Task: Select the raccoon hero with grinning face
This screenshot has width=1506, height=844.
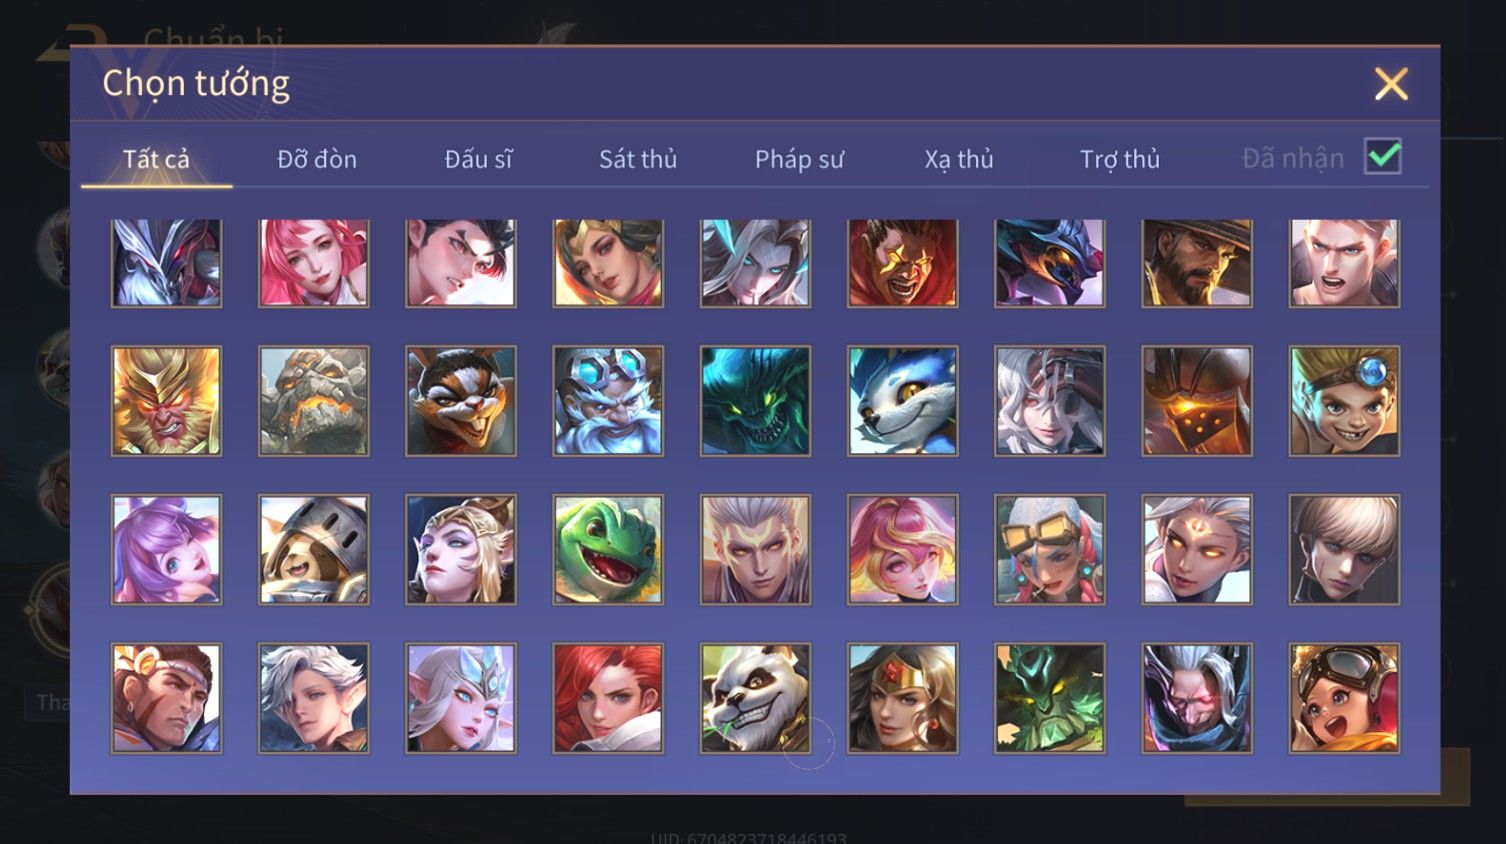Action: tap(461, 401)
